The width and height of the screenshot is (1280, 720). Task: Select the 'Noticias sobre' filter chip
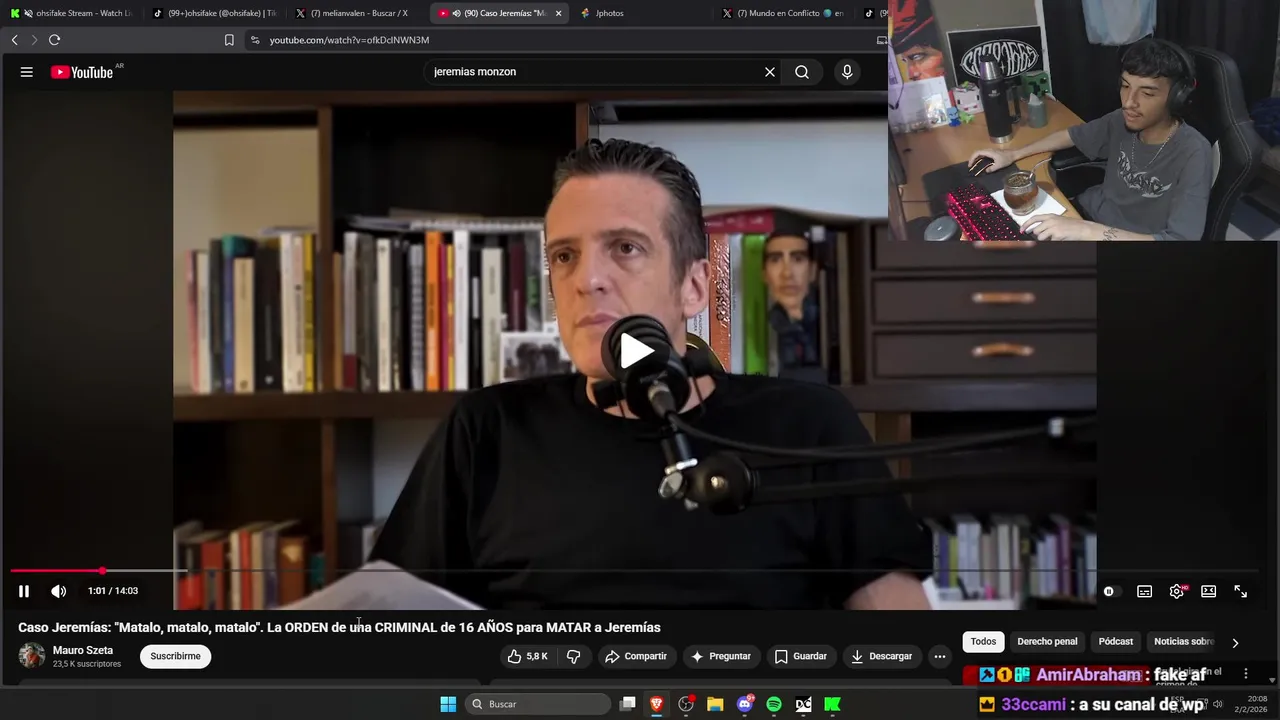click(x=1184, y=642)
